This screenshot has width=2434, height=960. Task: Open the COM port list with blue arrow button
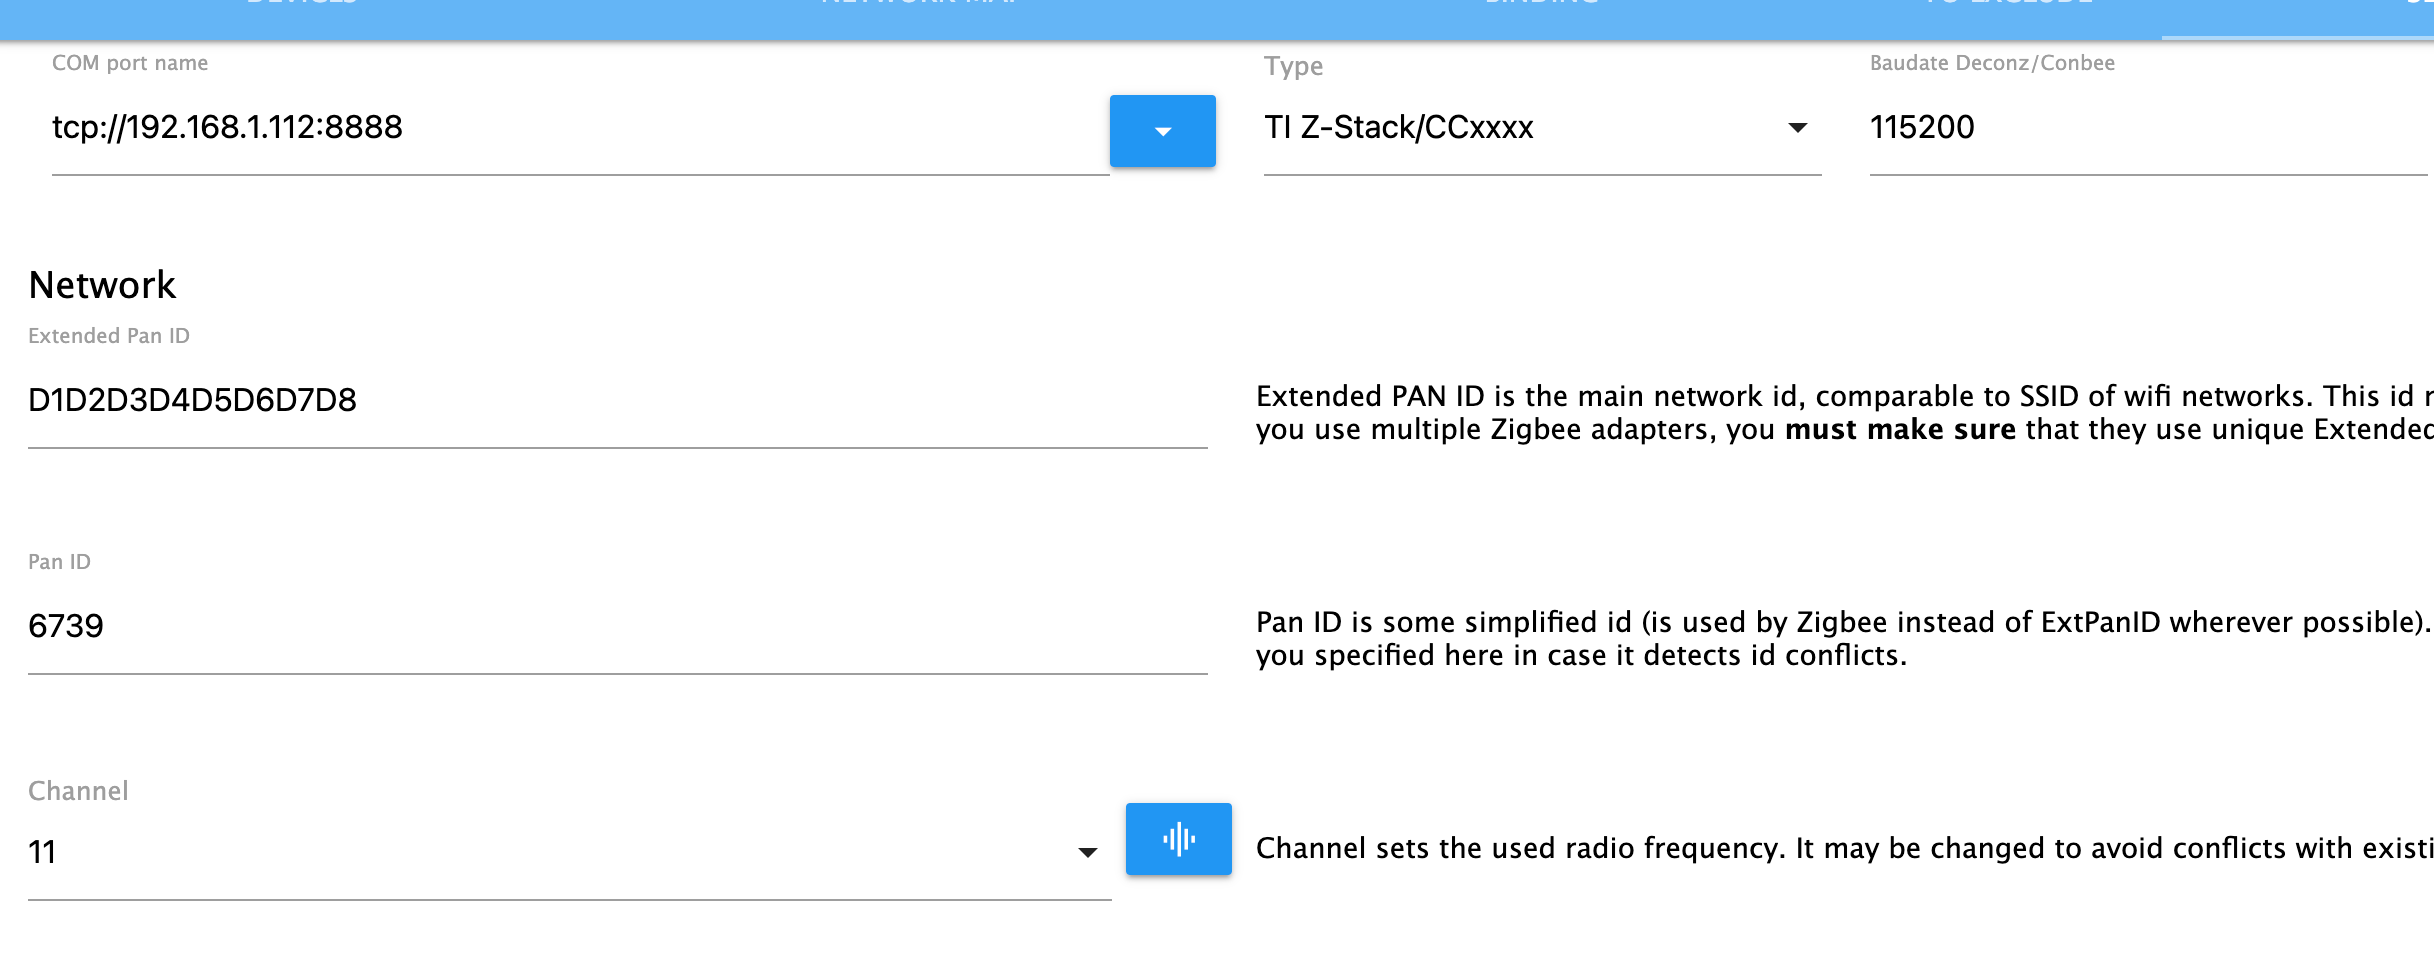1162,131
